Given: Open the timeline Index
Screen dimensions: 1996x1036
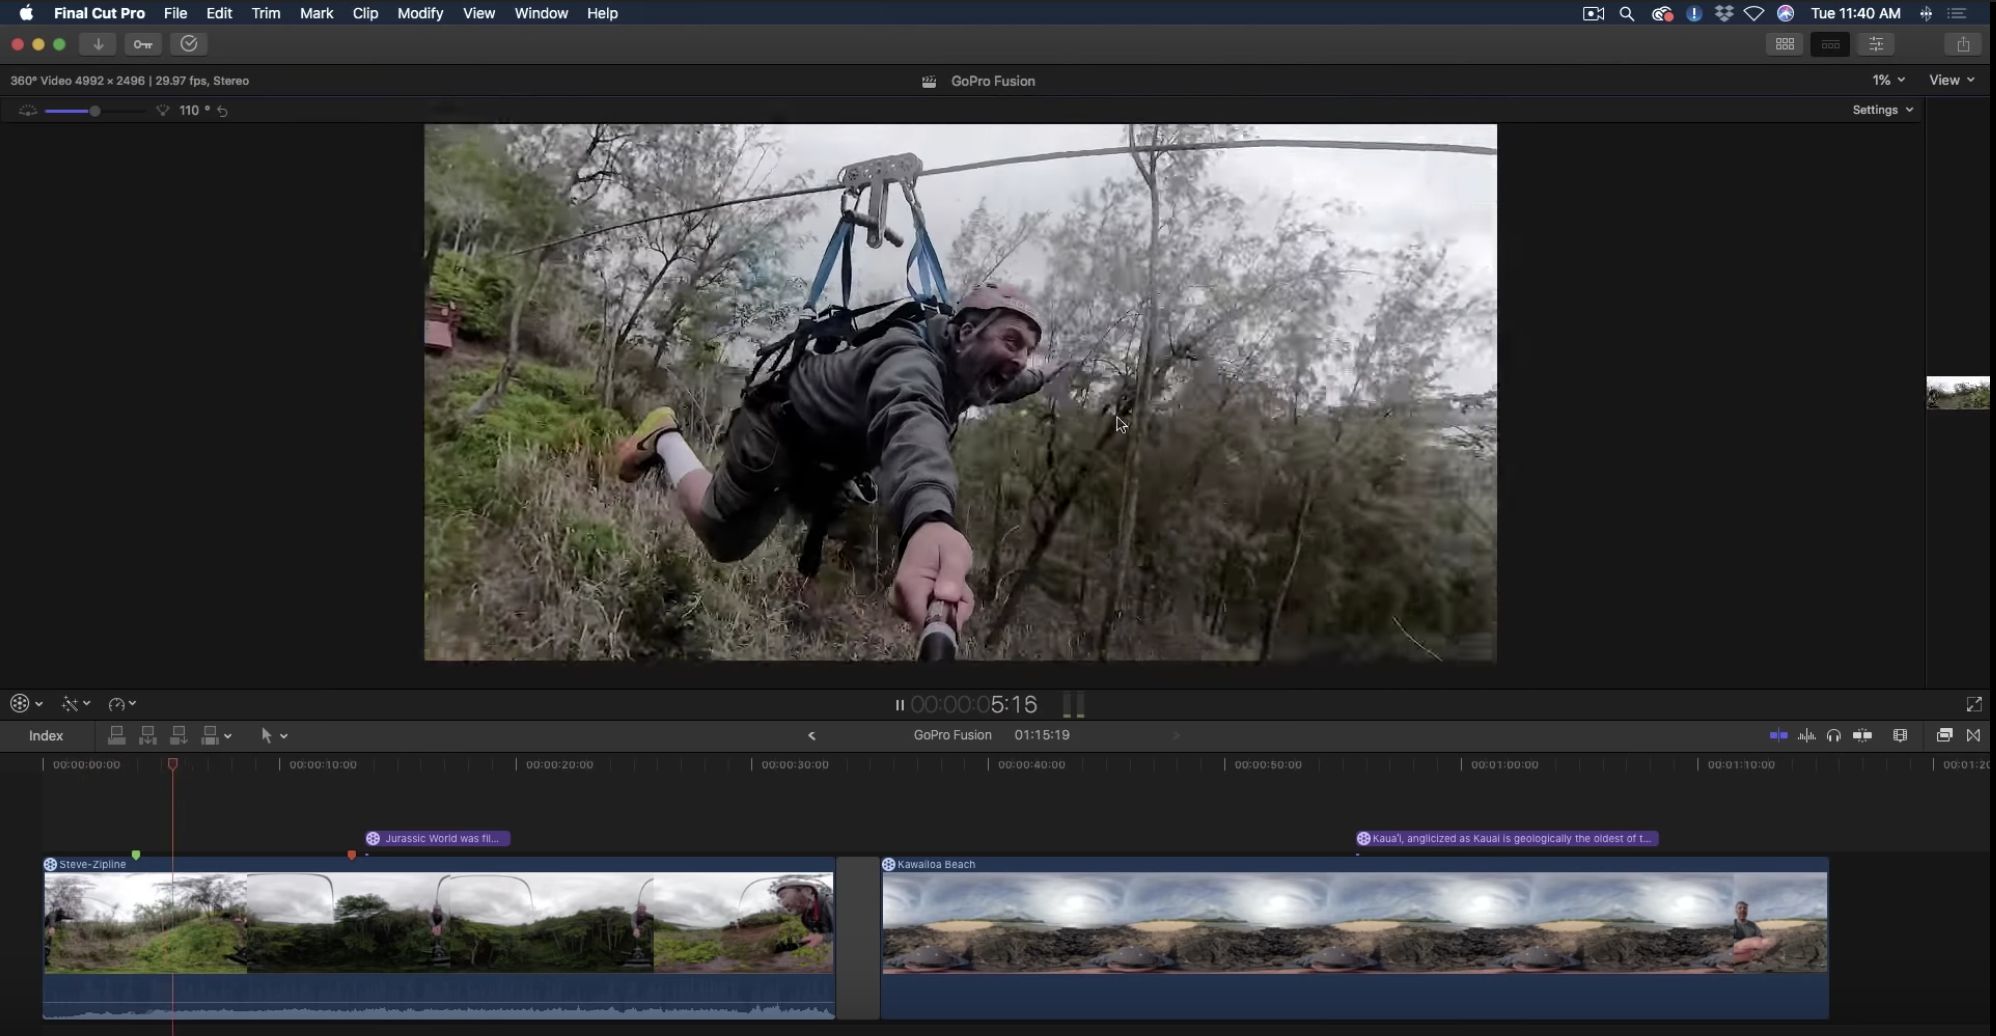Looking at the screenshot, I should point(46,736).
